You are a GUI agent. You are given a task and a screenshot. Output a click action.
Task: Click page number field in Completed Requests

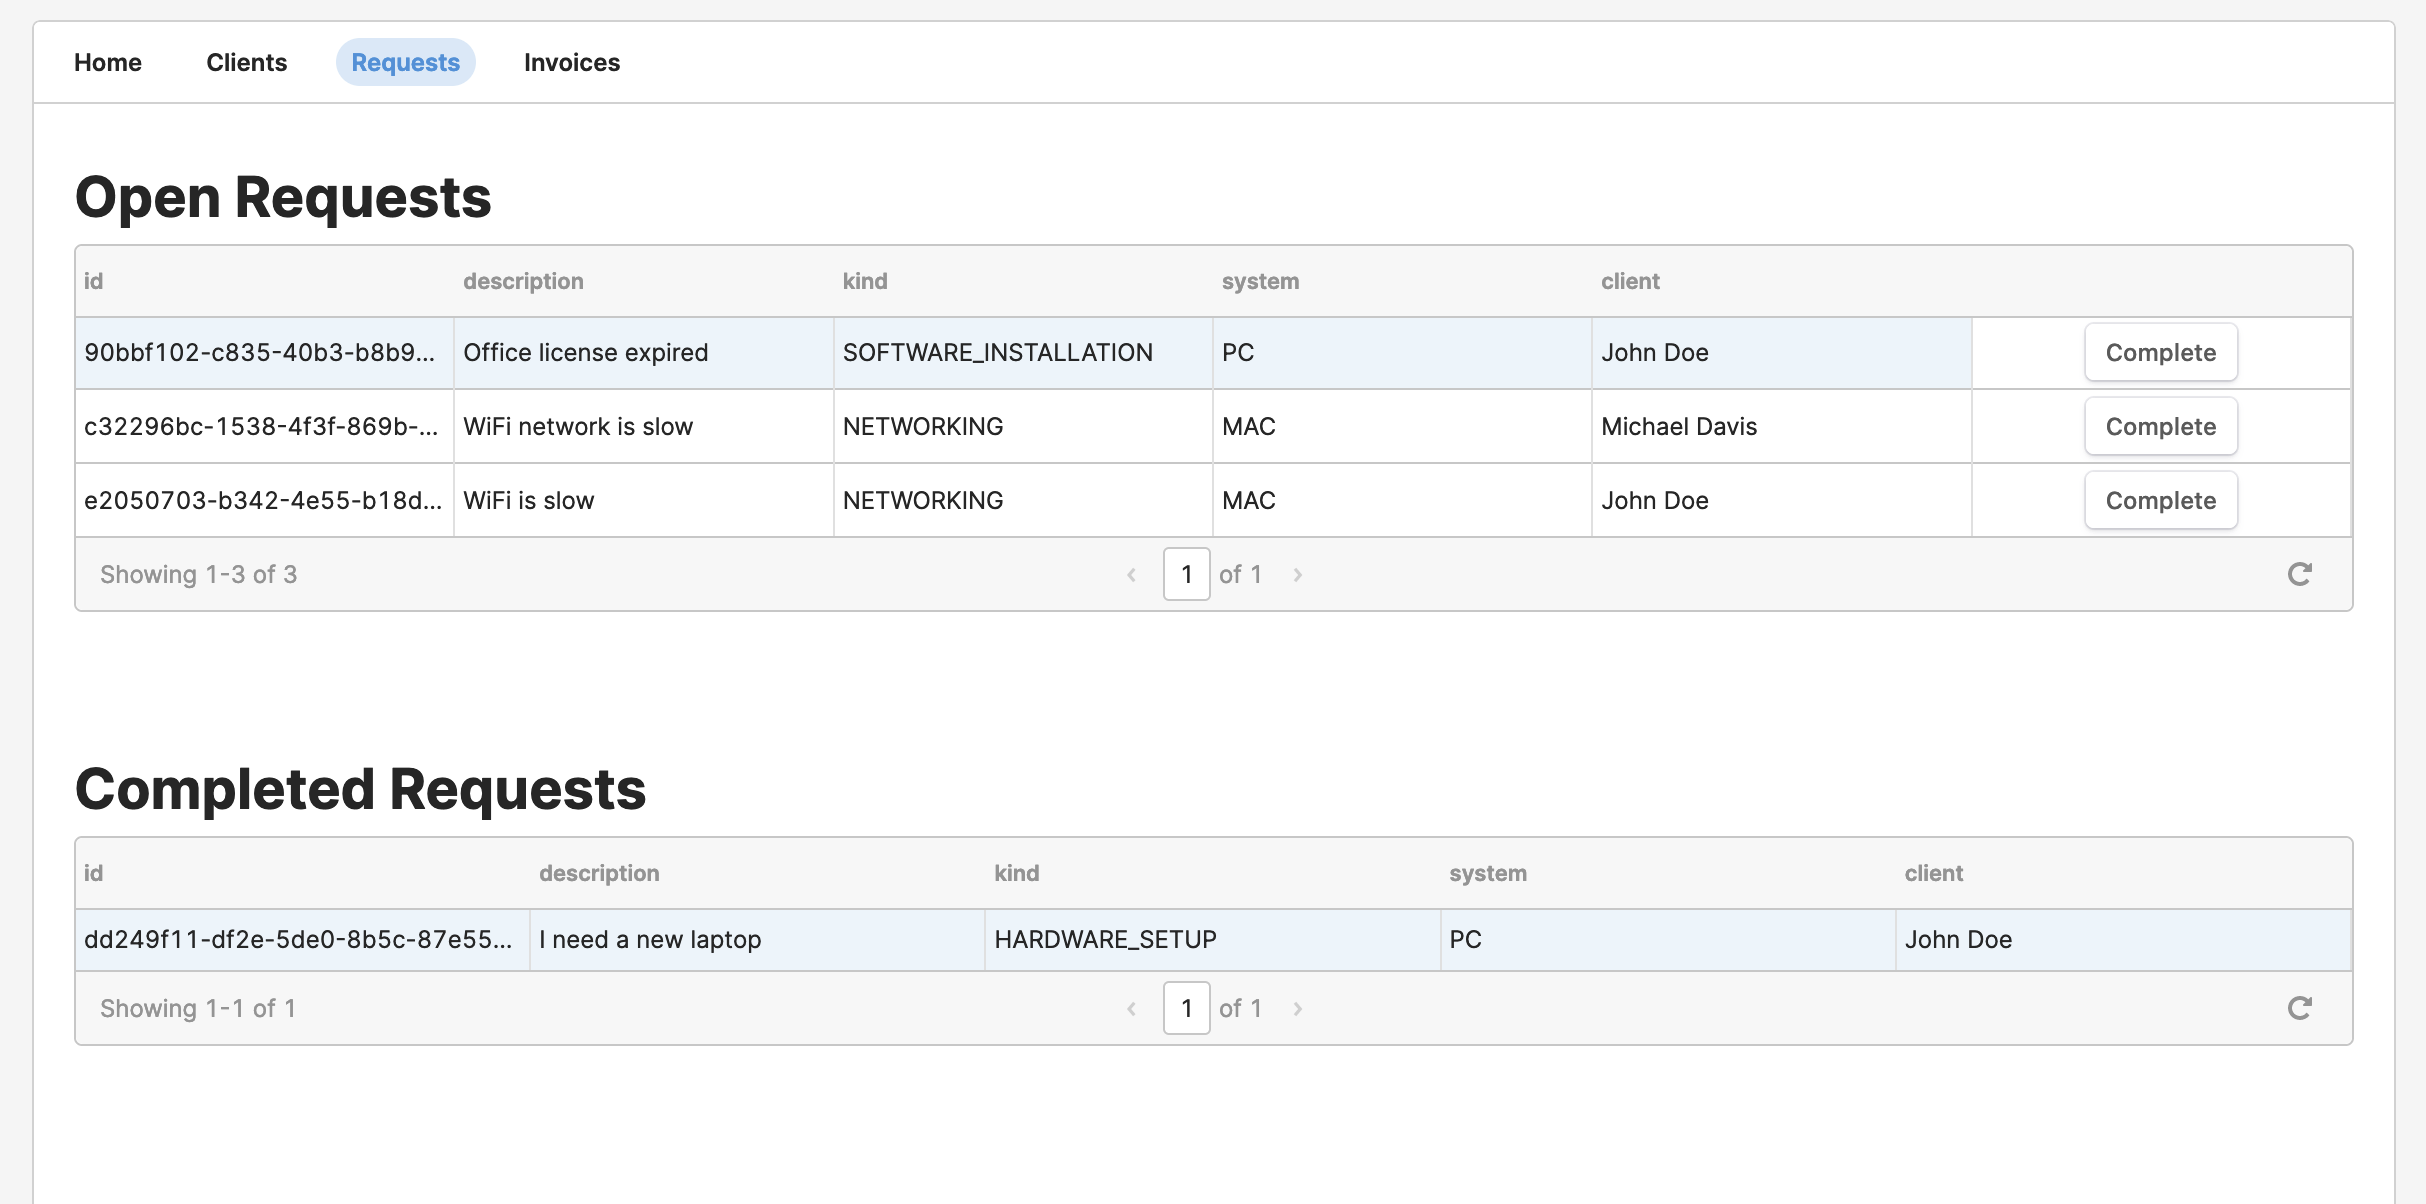[1188, 1007]
